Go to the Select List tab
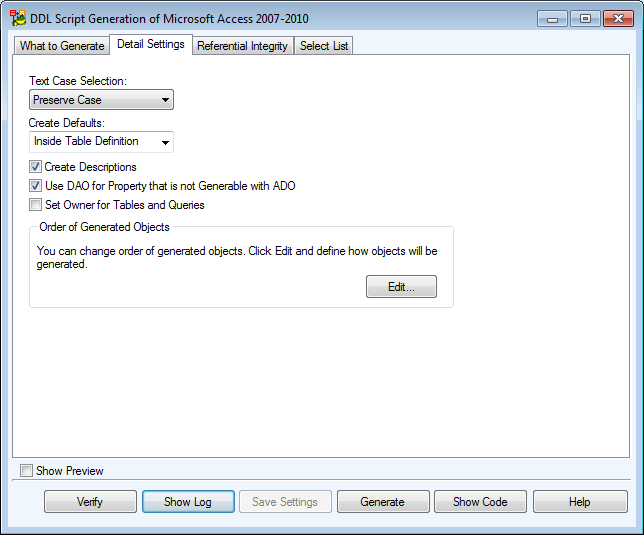 click(323, 46)
